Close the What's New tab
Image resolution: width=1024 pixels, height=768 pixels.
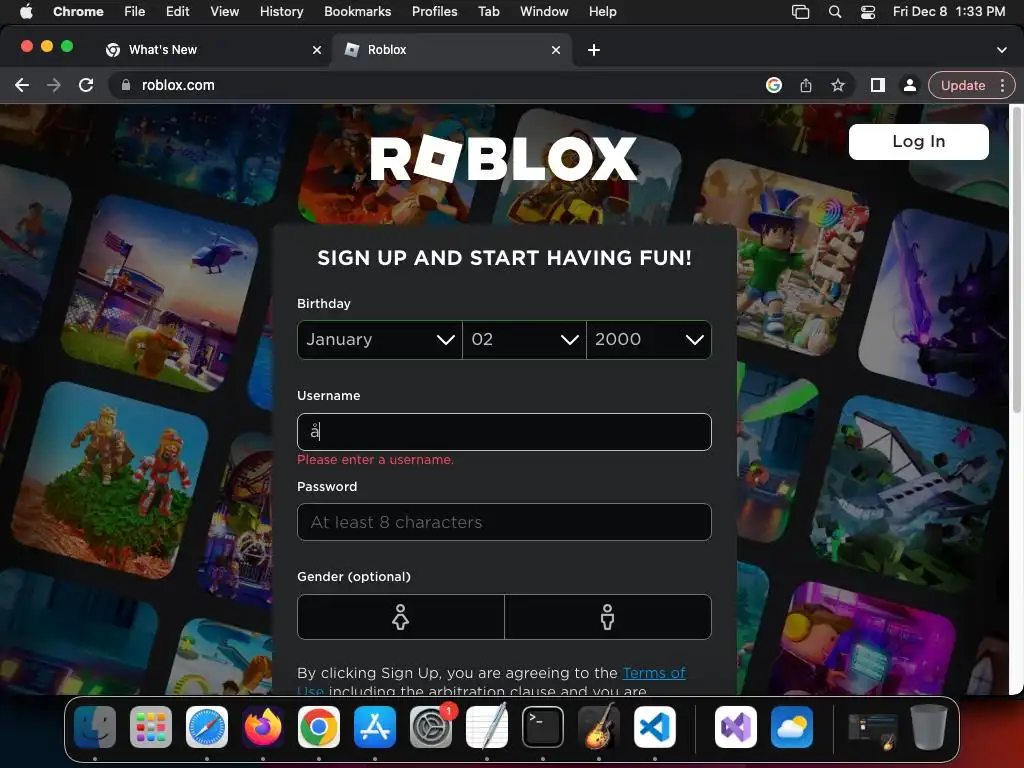click(317, 50)
